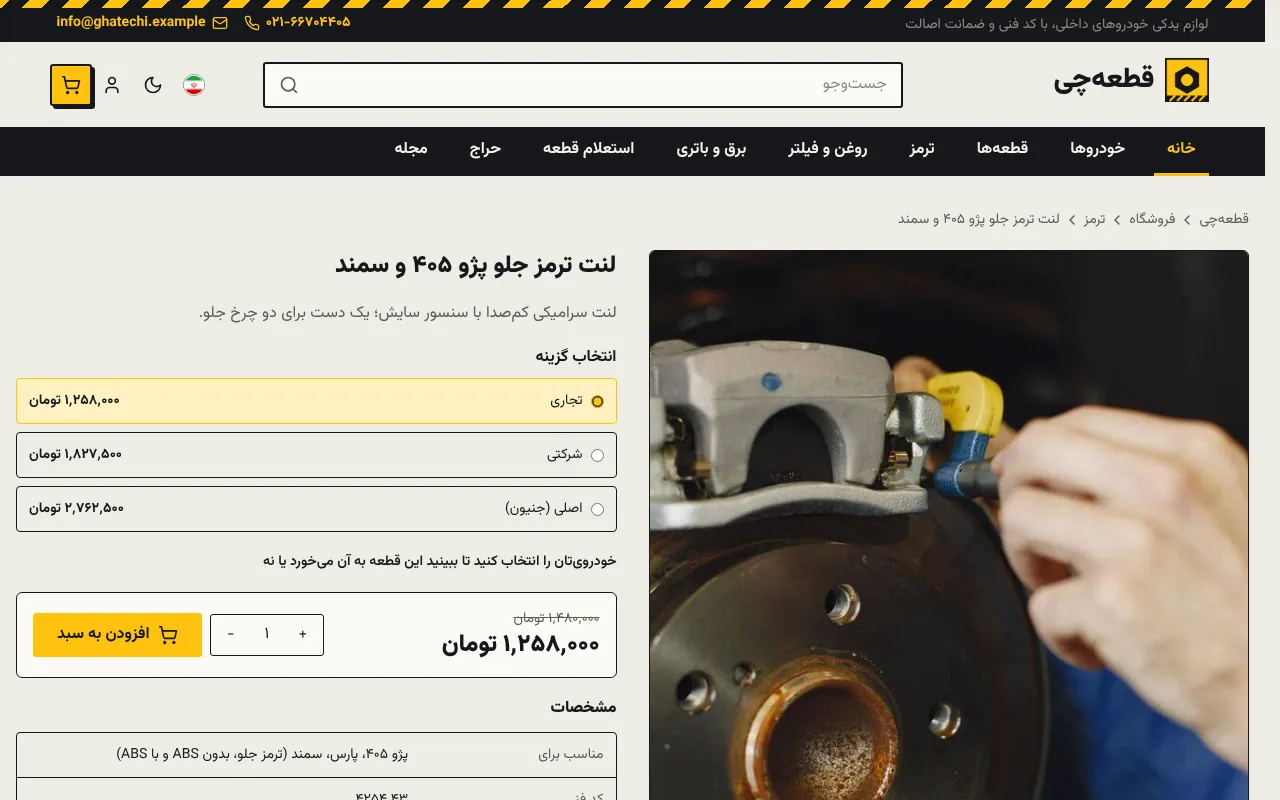The image size is (1280, 800).
Task: Open the مجله menu item
Action: pyautogui.click(x=411, y=149)
